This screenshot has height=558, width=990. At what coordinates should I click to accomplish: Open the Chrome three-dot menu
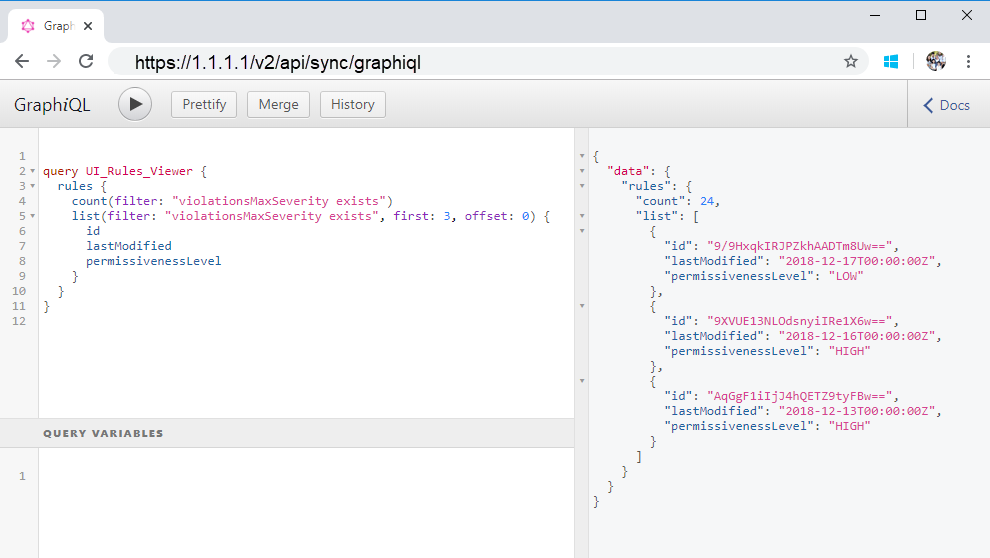point(968,62)
